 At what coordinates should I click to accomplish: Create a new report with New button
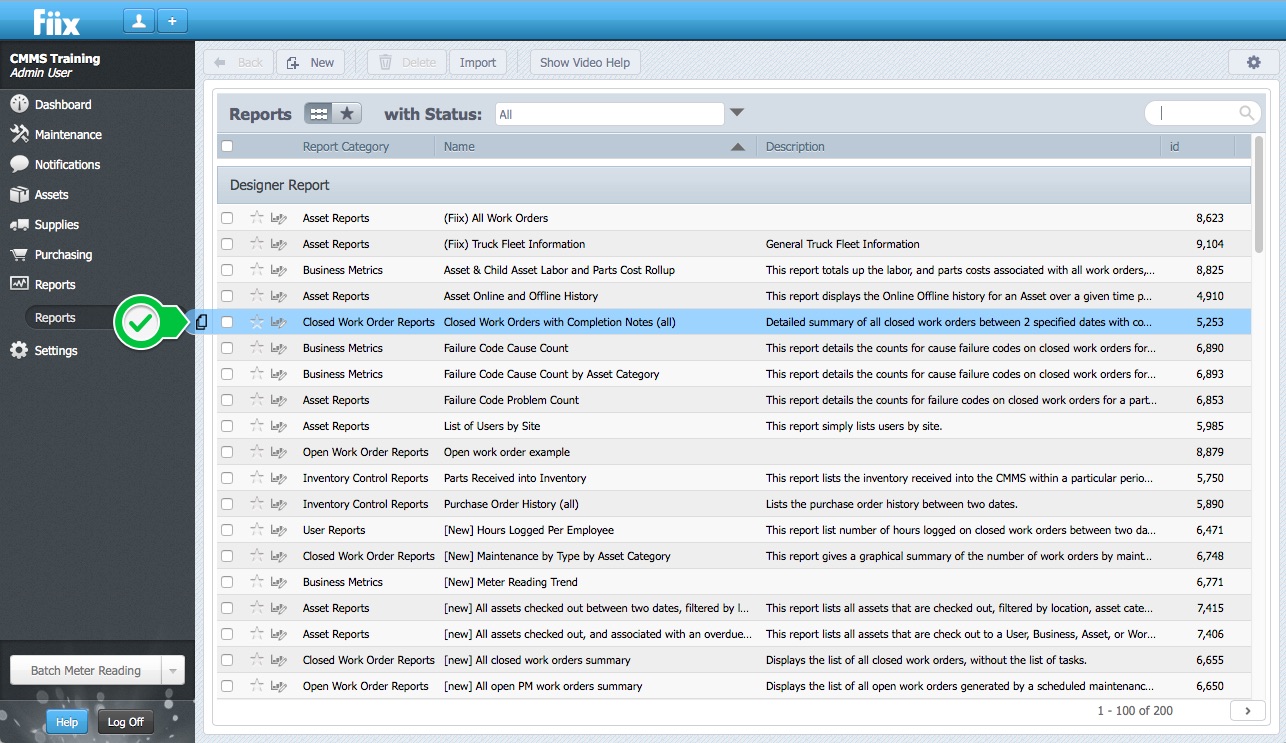[310, 62]
